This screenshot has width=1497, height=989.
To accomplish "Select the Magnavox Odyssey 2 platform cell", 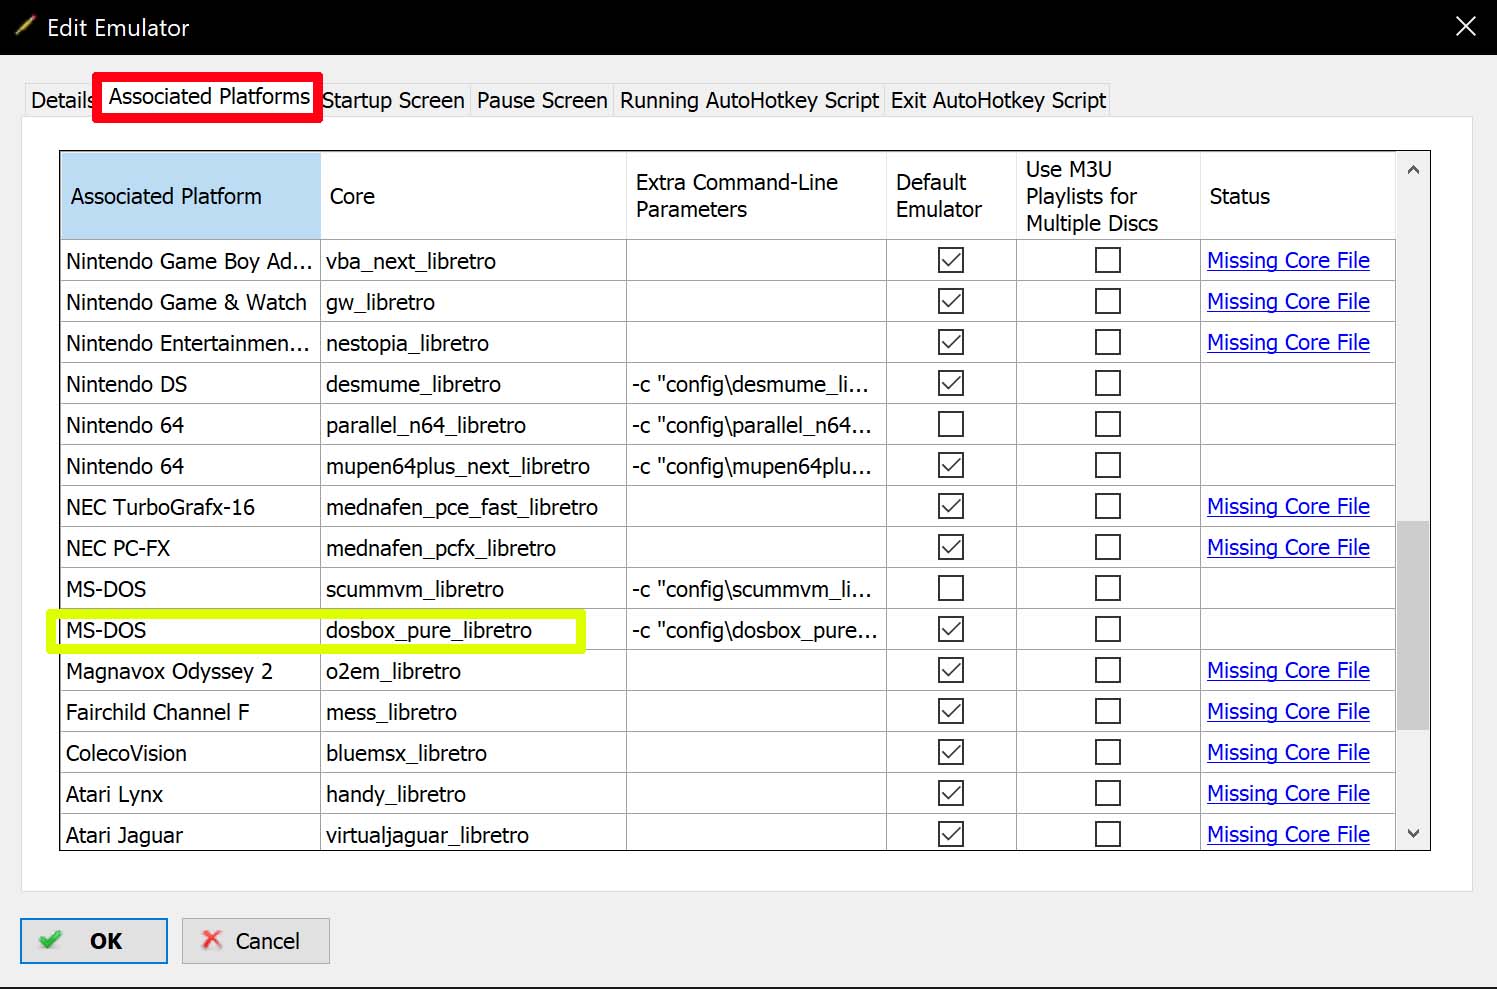I will pyautogui.click(x=190, y=671).
